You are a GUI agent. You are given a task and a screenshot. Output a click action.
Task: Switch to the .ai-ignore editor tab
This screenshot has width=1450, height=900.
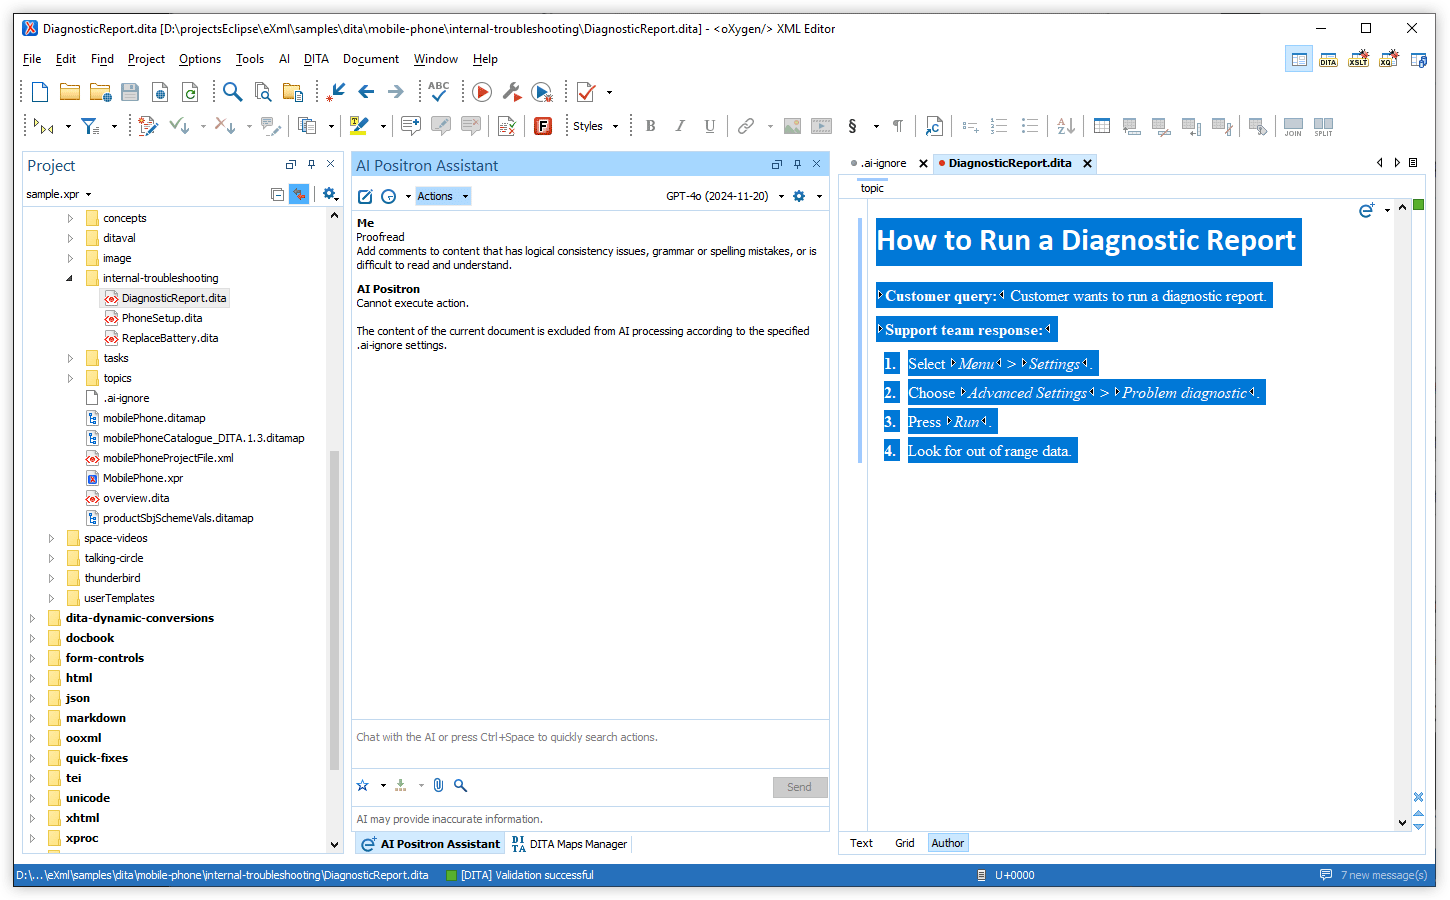click(883, 163)
